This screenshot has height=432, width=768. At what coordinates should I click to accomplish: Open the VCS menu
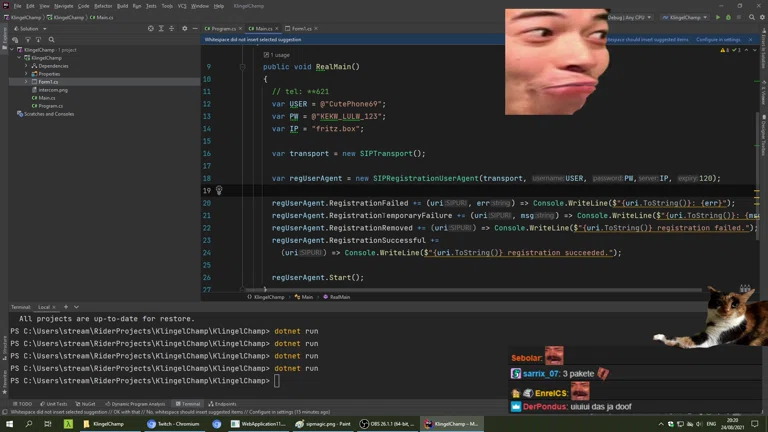(182, 6)
